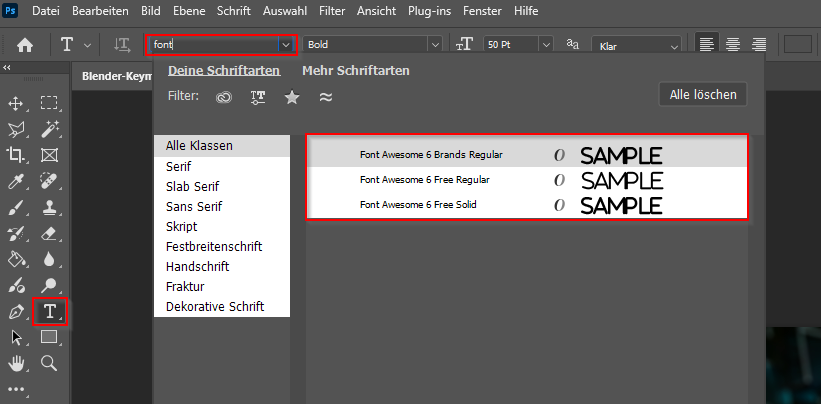Select the Frame tool
This screenshot has height=404, width=821.
[x=49, y=155]
